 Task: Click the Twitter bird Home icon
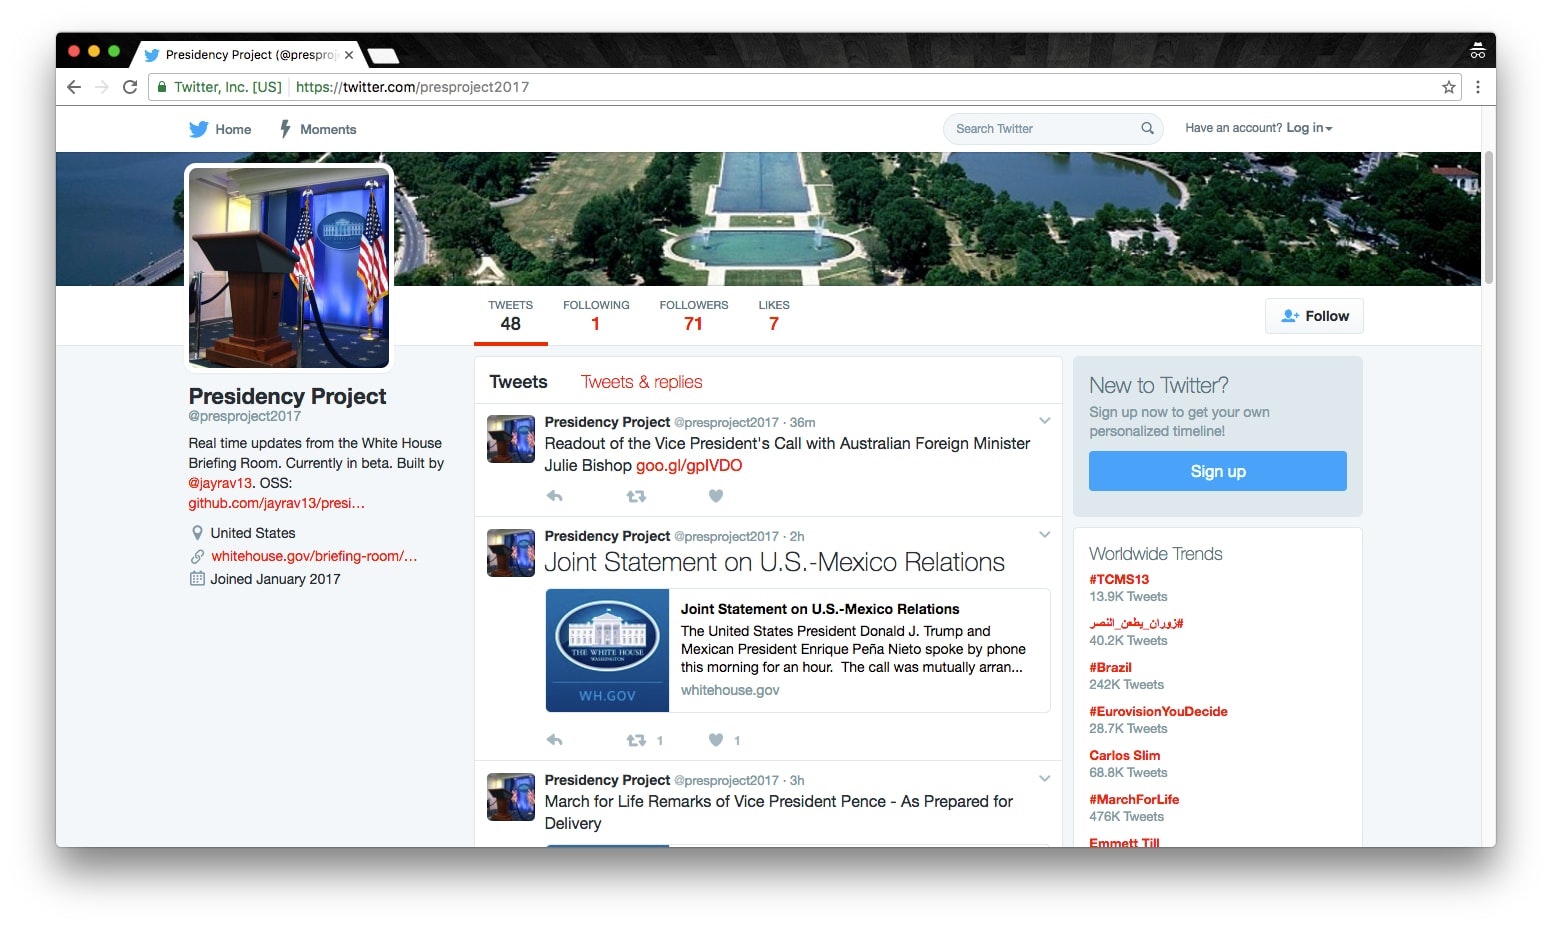[198, 129]
